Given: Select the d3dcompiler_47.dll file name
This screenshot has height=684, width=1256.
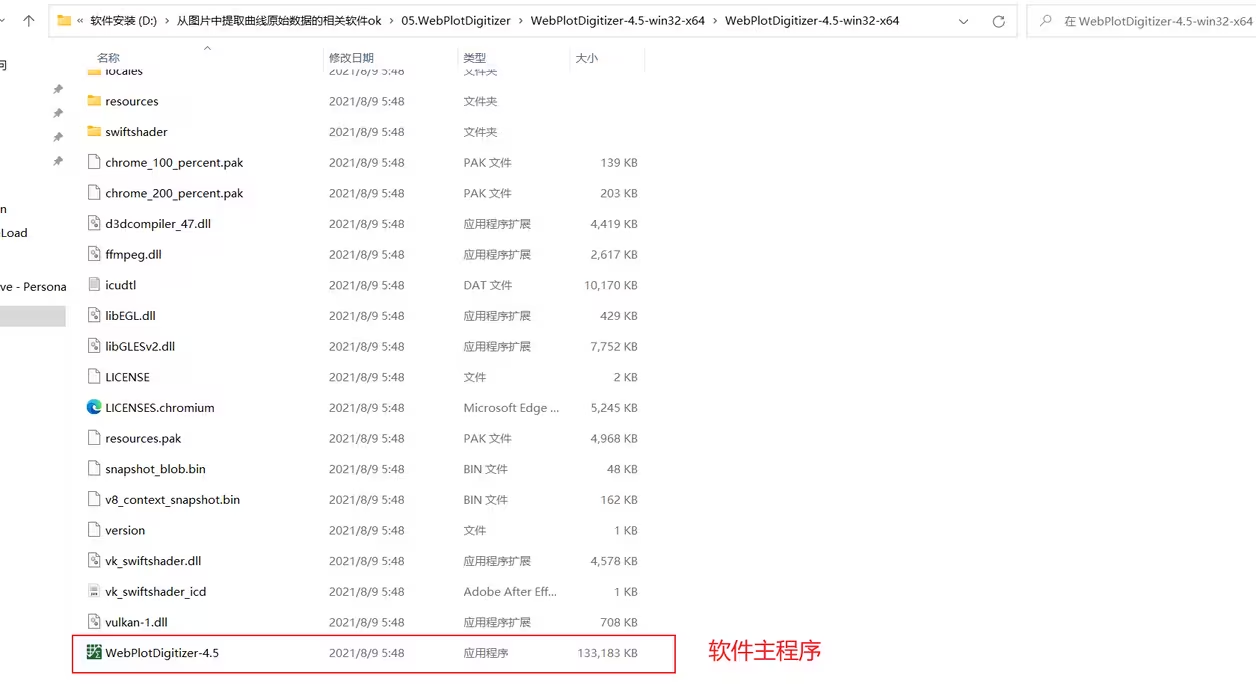Looking at the screenshot, I should click(x=158, y=224).
